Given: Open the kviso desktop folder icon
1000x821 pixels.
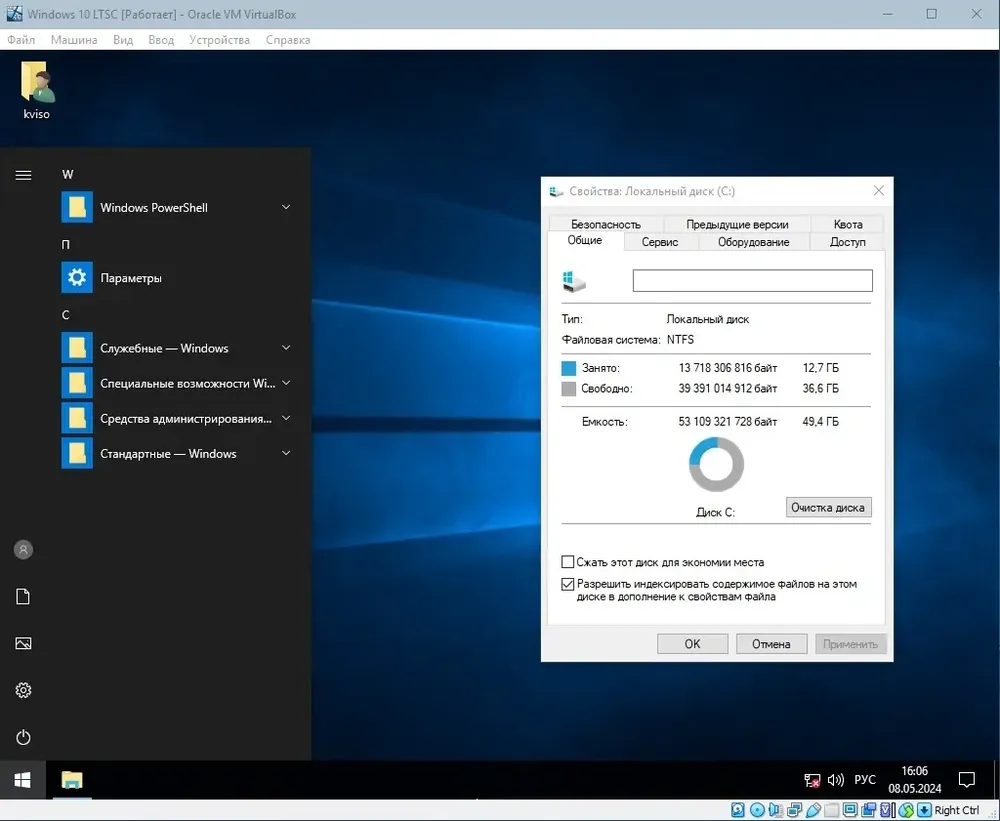Looking at the screenshot, I should pos(36,91).
